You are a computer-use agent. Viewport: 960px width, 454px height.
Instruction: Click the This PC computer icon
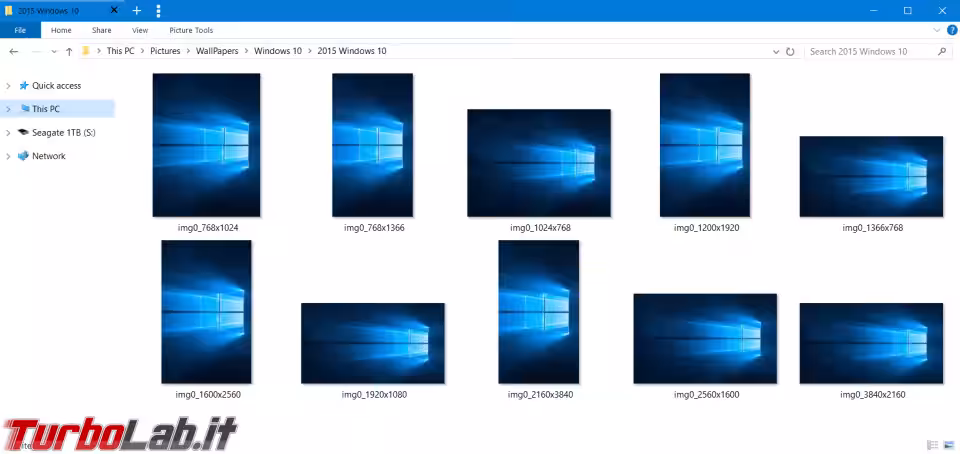click(24, 109)
